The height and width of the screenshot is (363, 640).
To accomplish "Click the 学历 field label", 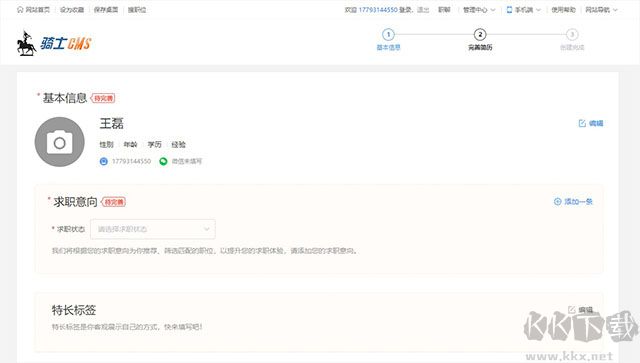I will (154, 145).
